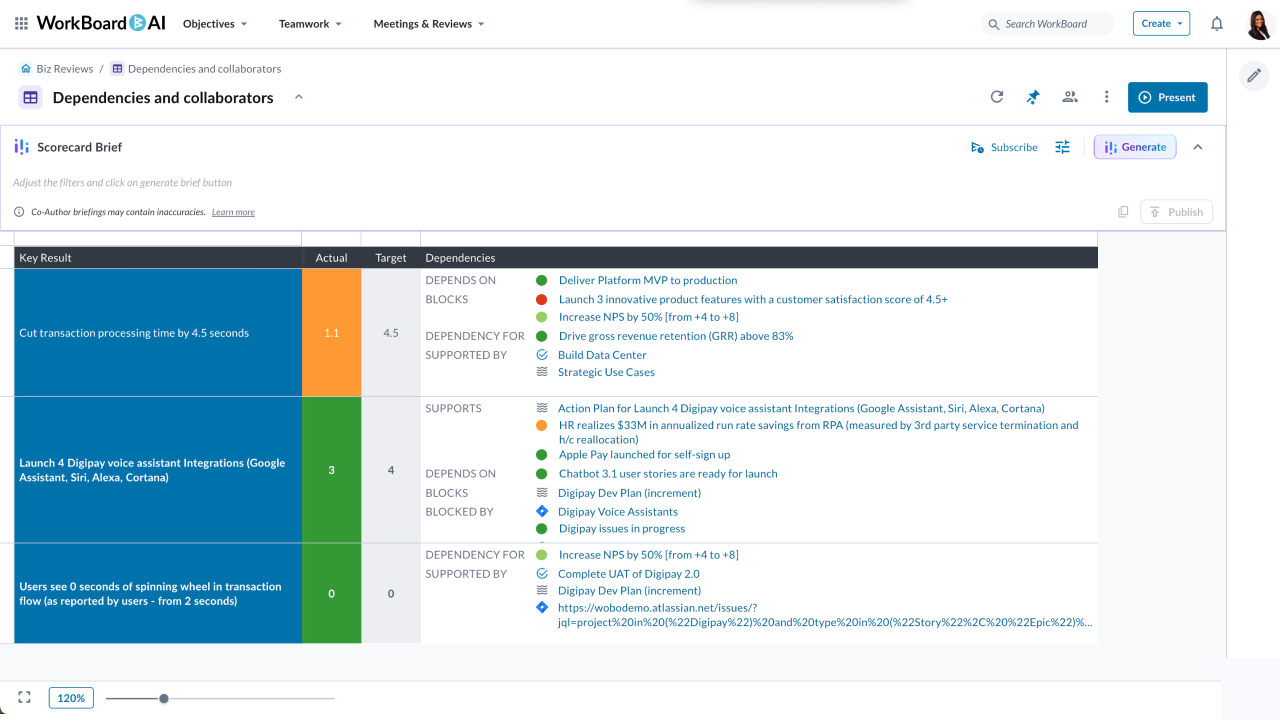Open Drive gross revenue retention (GRR) link

pyautogui.click(x=676, y=336)
